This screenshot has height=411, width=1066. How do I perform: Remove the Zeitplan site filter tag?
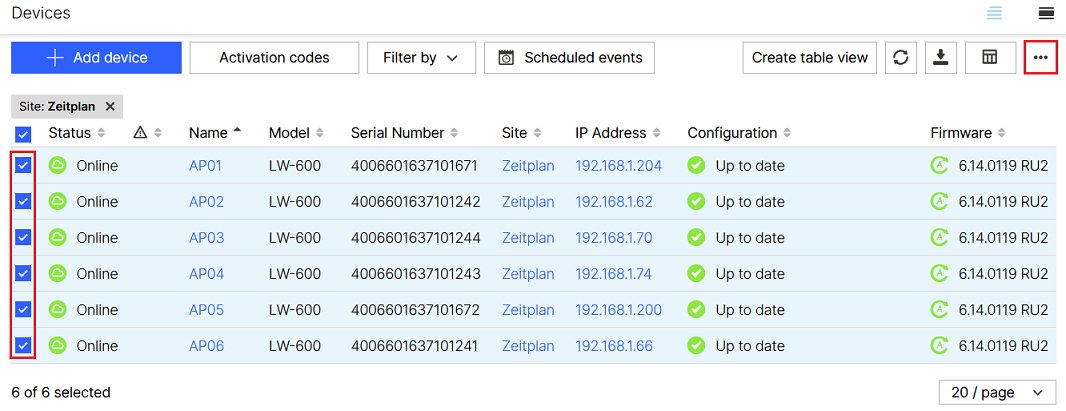(110, 106)
